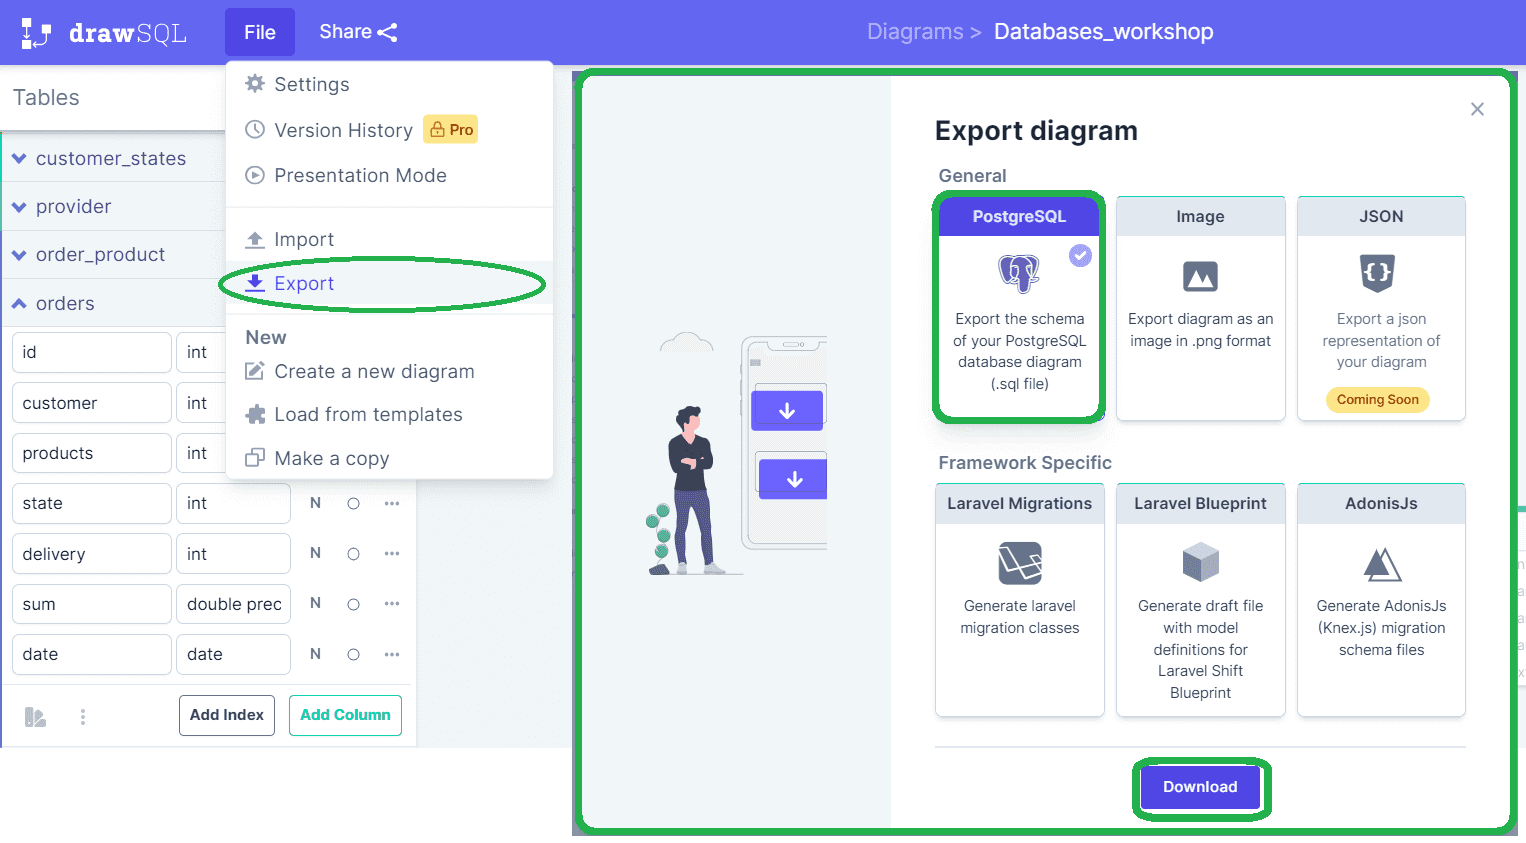Click the PostgreSQL elephant icon
This screenshot has width=1526, height=843.
[x=1019, y=273]
